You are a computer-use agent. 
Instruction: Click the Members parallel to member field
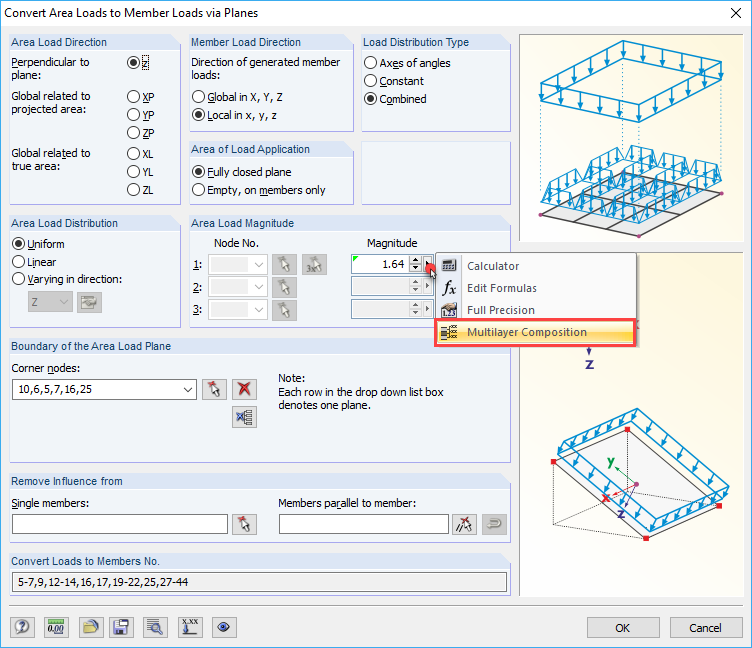364,524
